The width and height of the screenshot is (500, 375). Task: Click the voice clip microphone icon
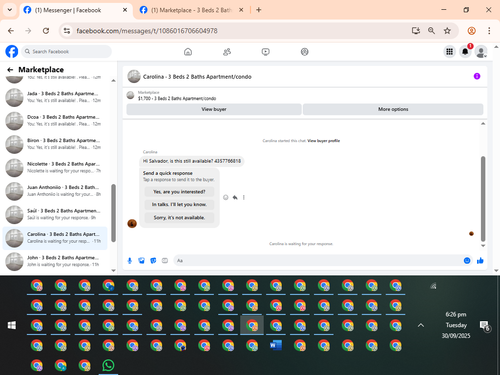[x=130, y=261]
